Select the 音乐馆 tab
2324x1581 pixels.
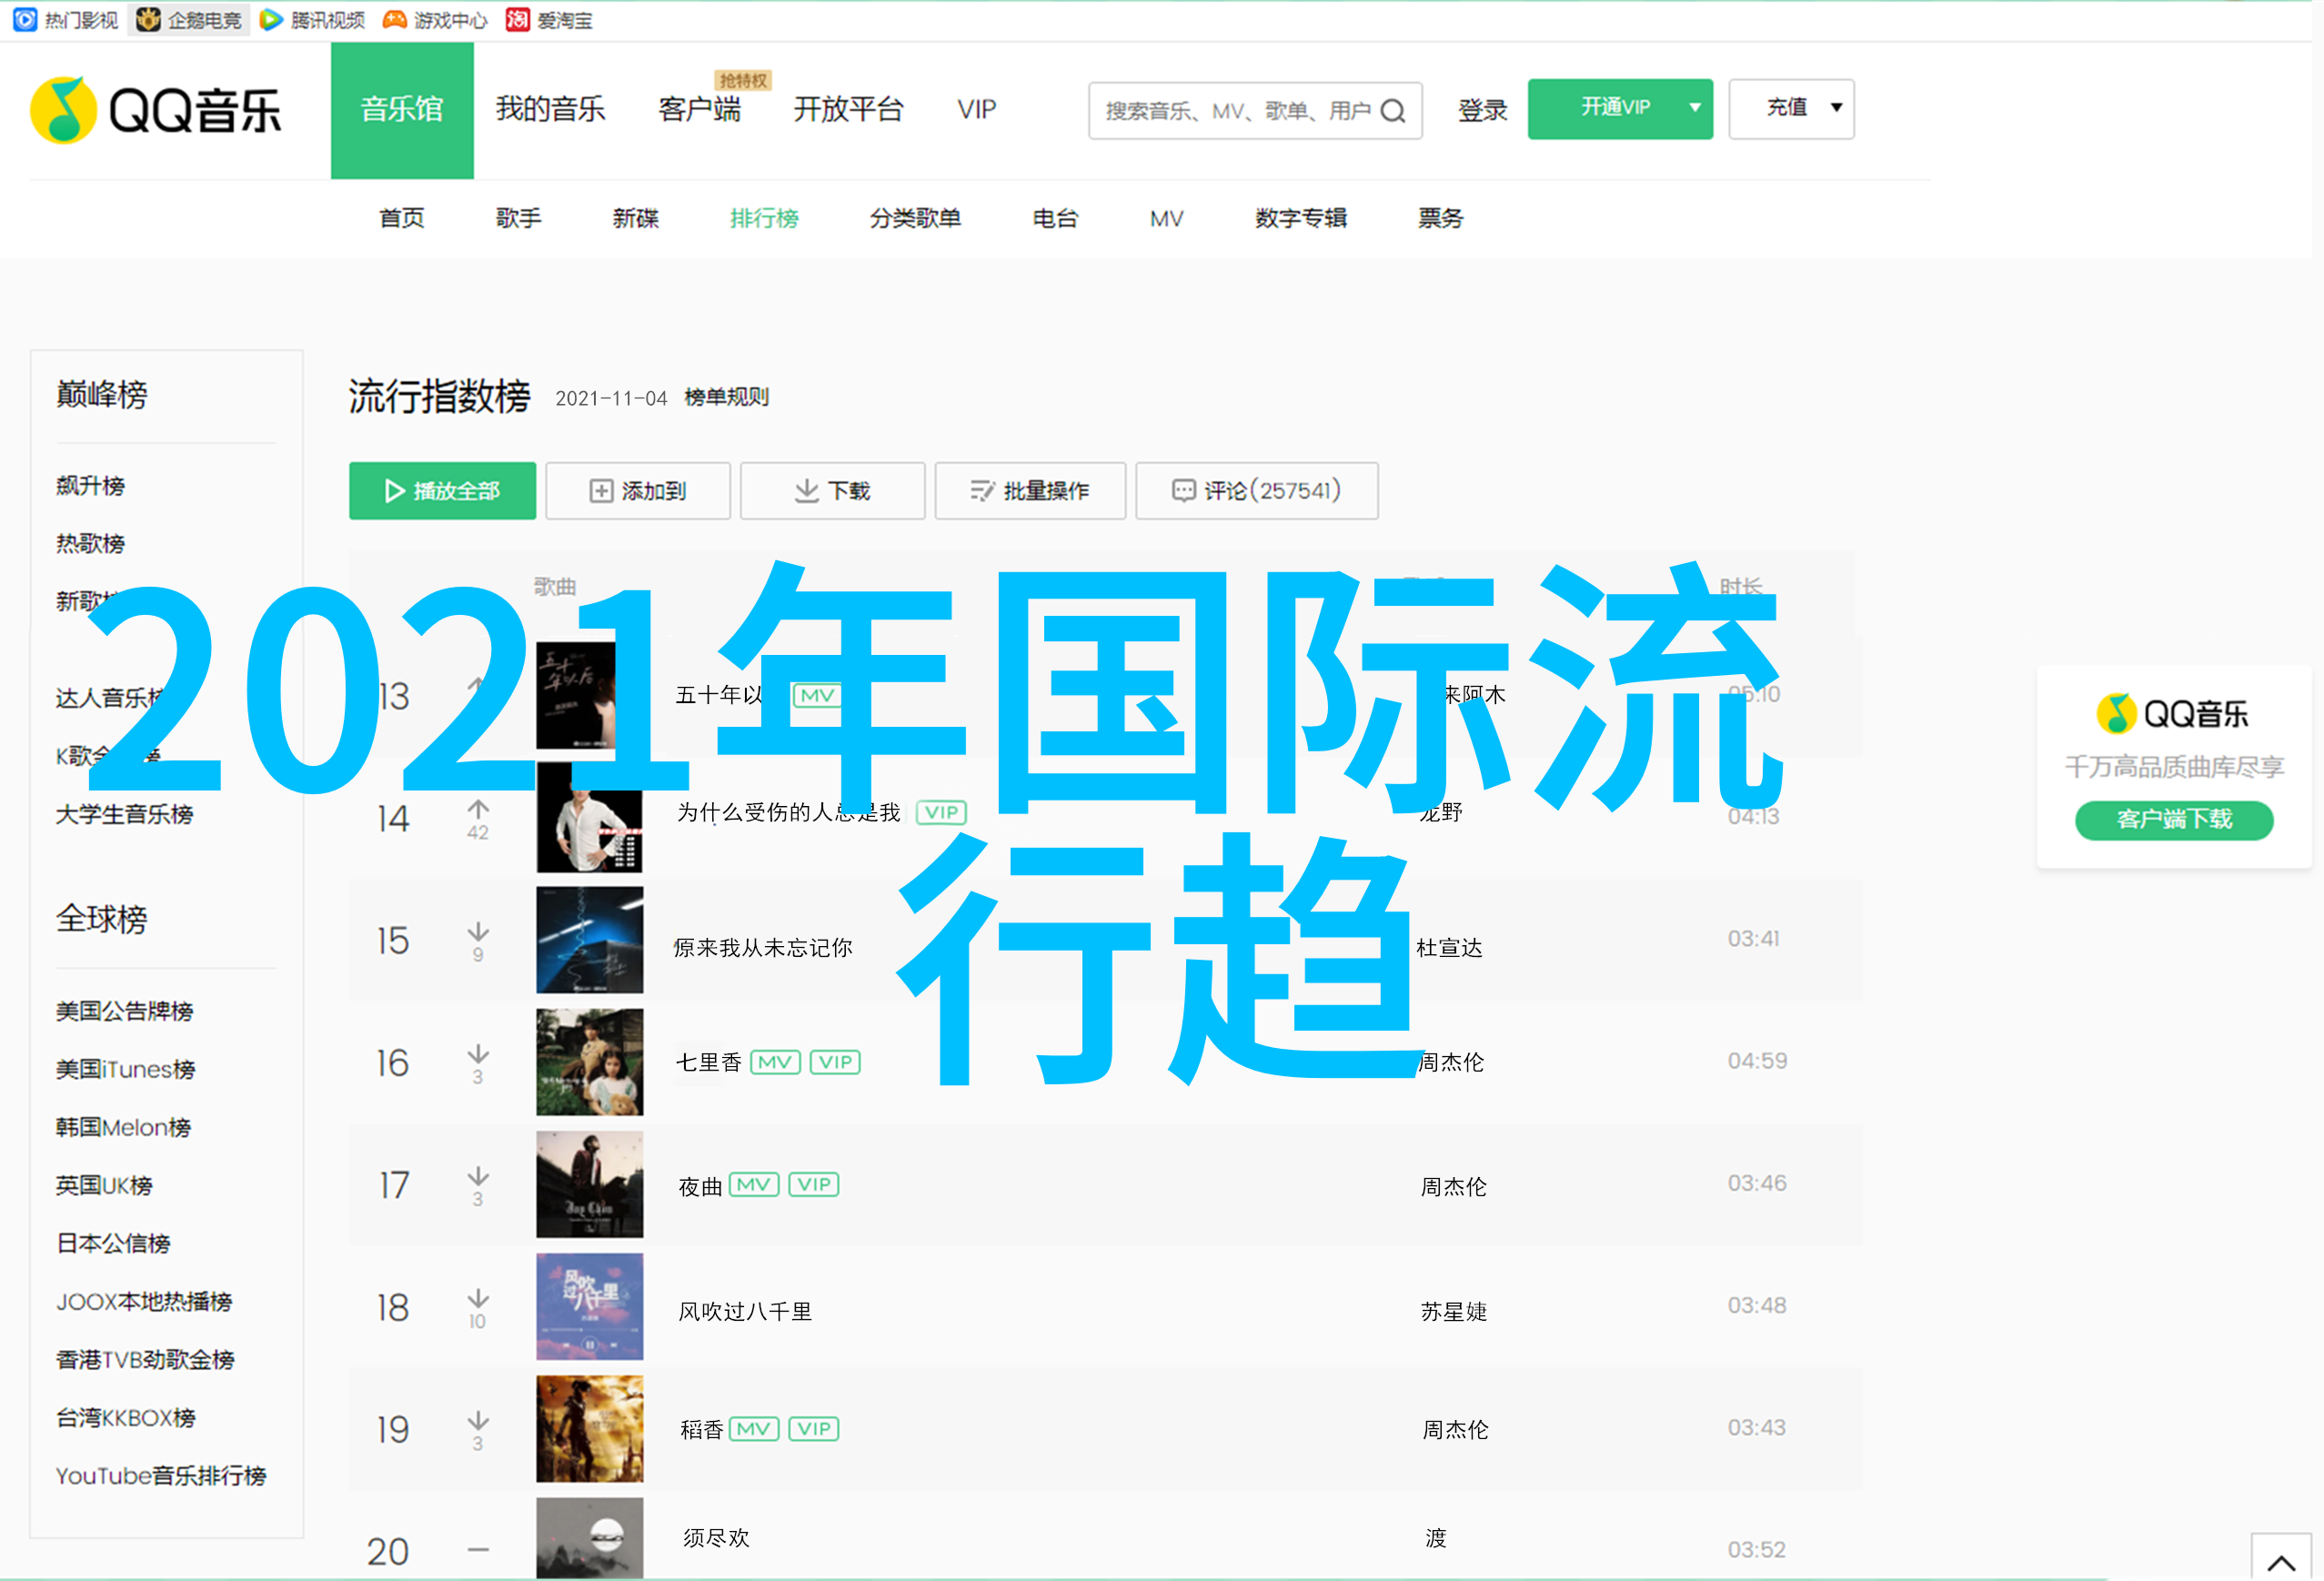(x=402, y=110)
